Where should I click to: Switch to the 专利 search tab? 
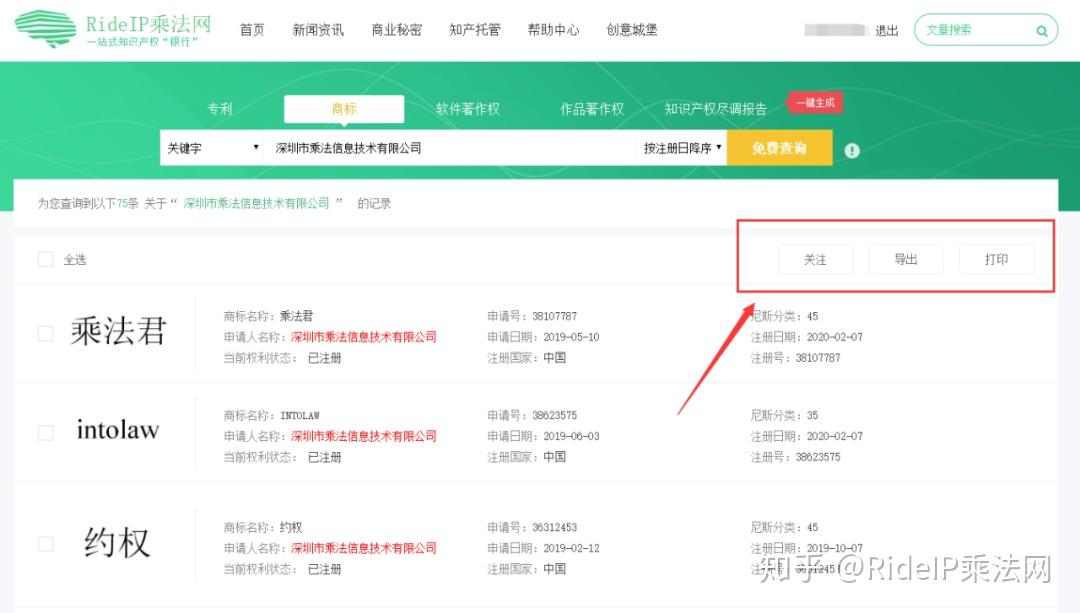coord(220,109)
